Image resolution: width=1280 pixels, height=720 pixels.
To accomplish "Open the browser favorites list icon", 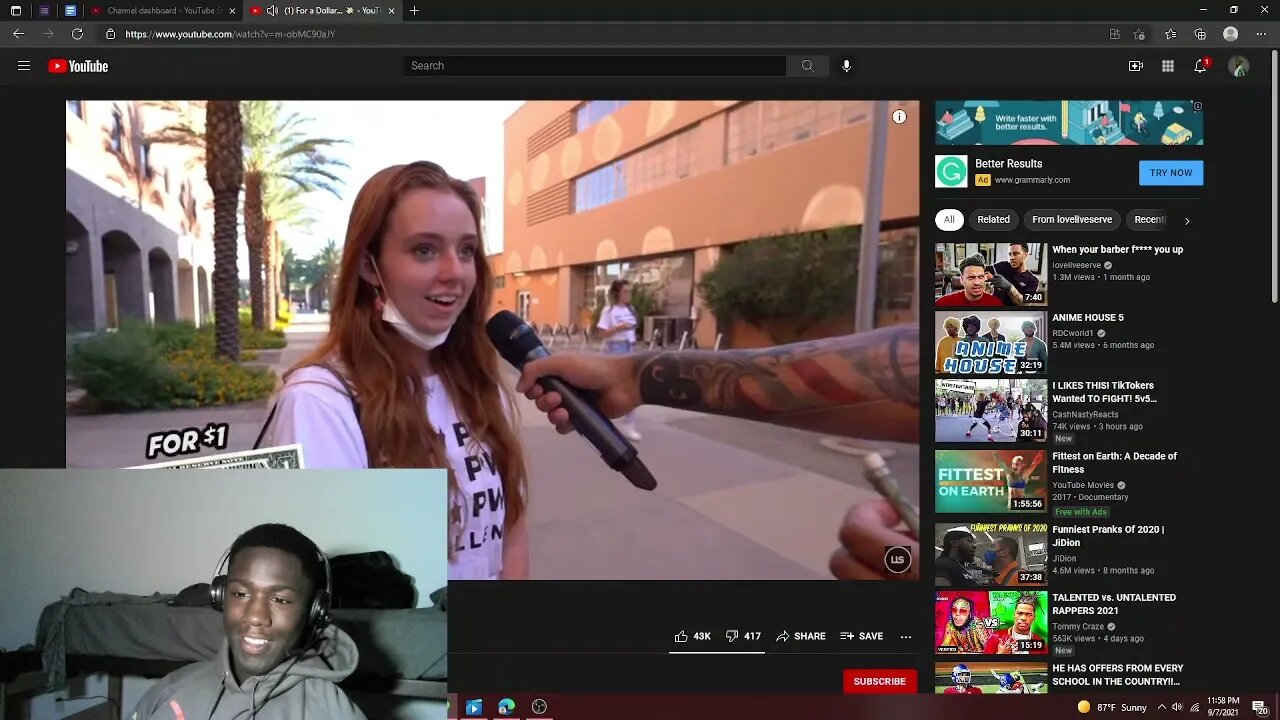I will (x=1170, y=34).
